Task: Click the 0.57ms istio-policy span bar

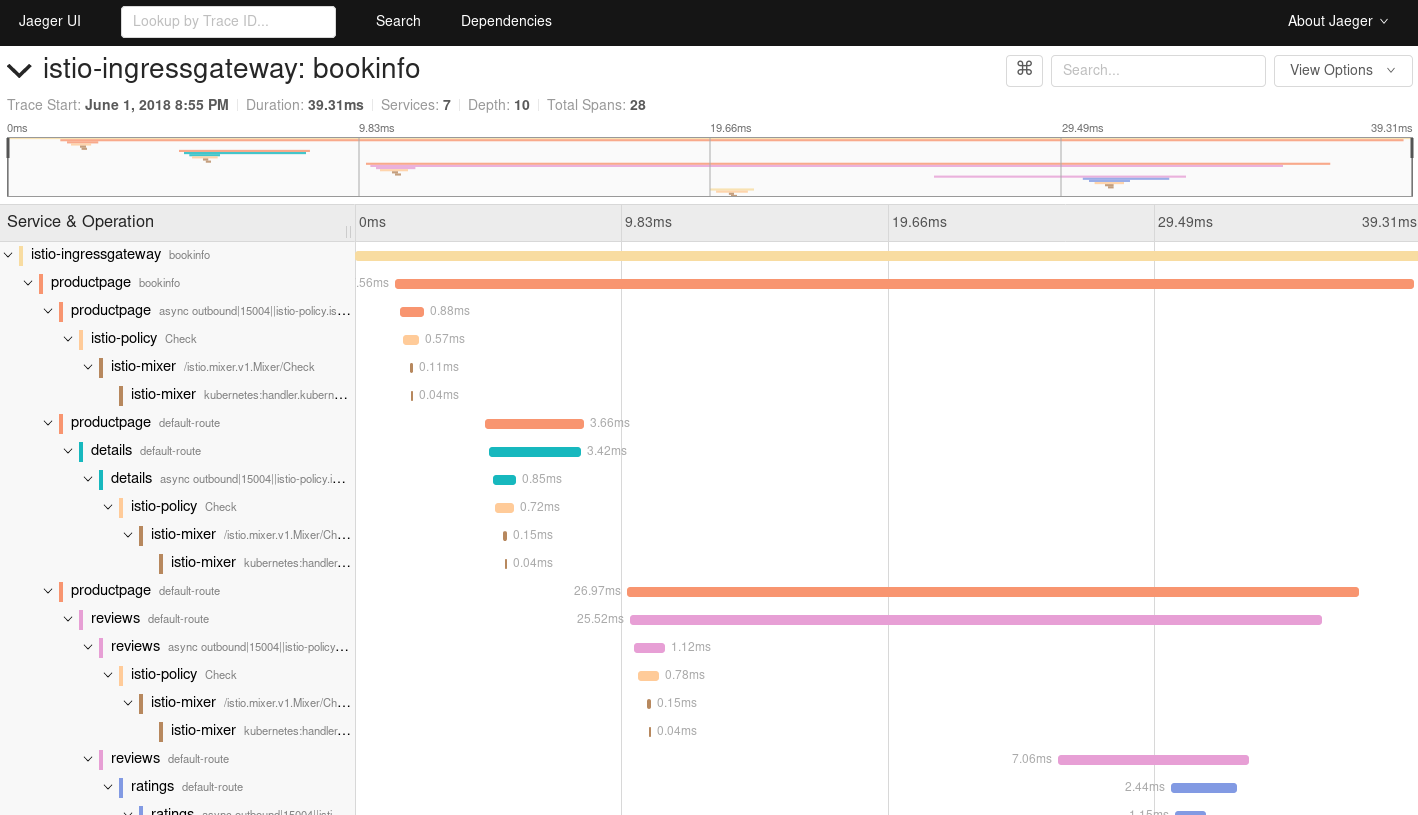Action: tap(411, 340)
